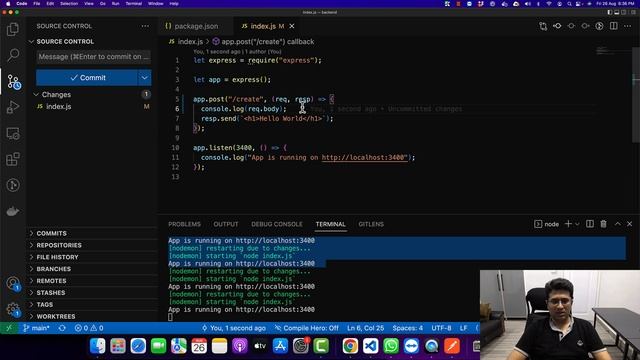Switch to the PROBLEMS panel tab
The height and width of the screenshot is (360, 640).
[x=184, y=224]
